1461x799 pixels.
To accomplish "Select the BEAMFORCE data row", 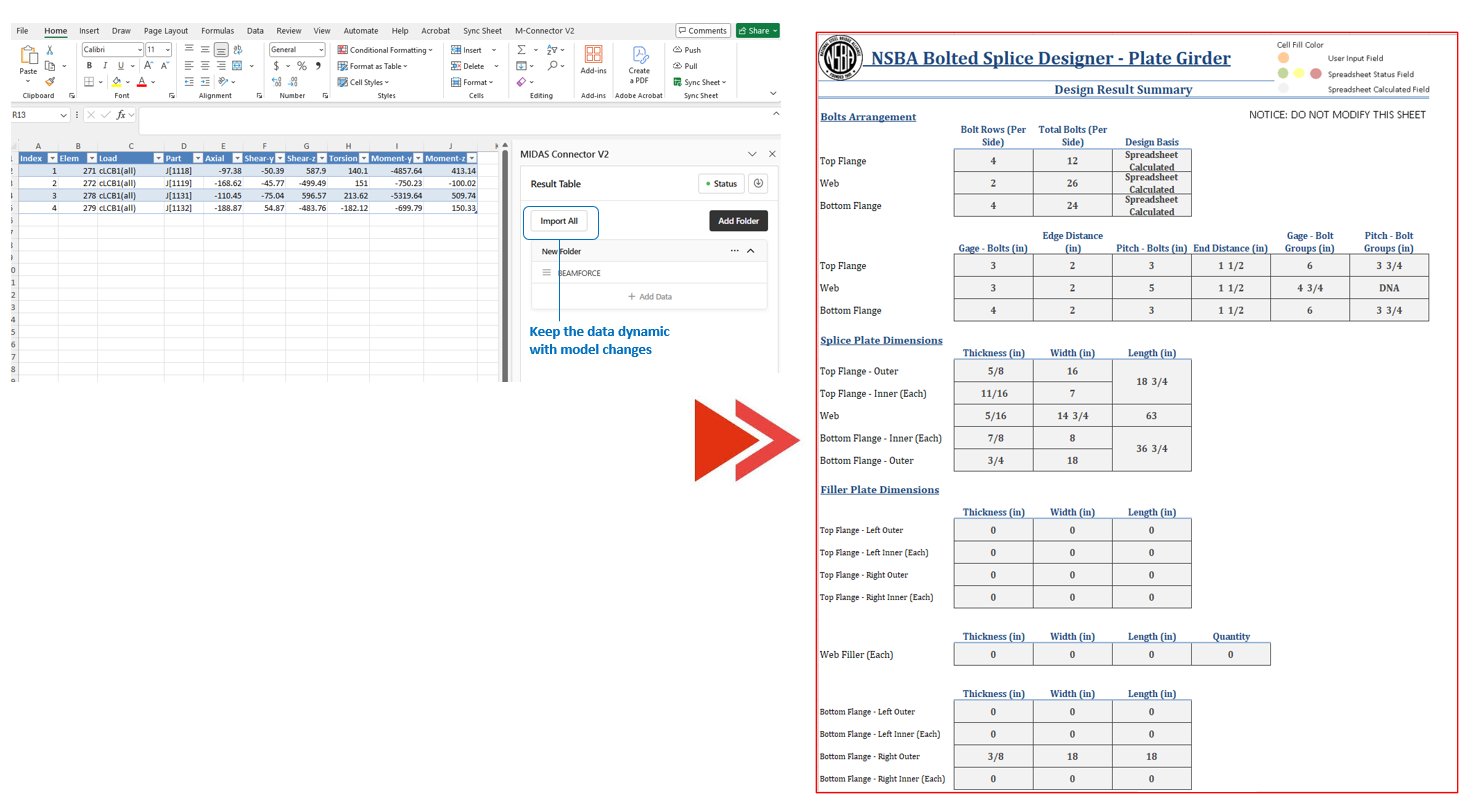I will pos(649,273).
